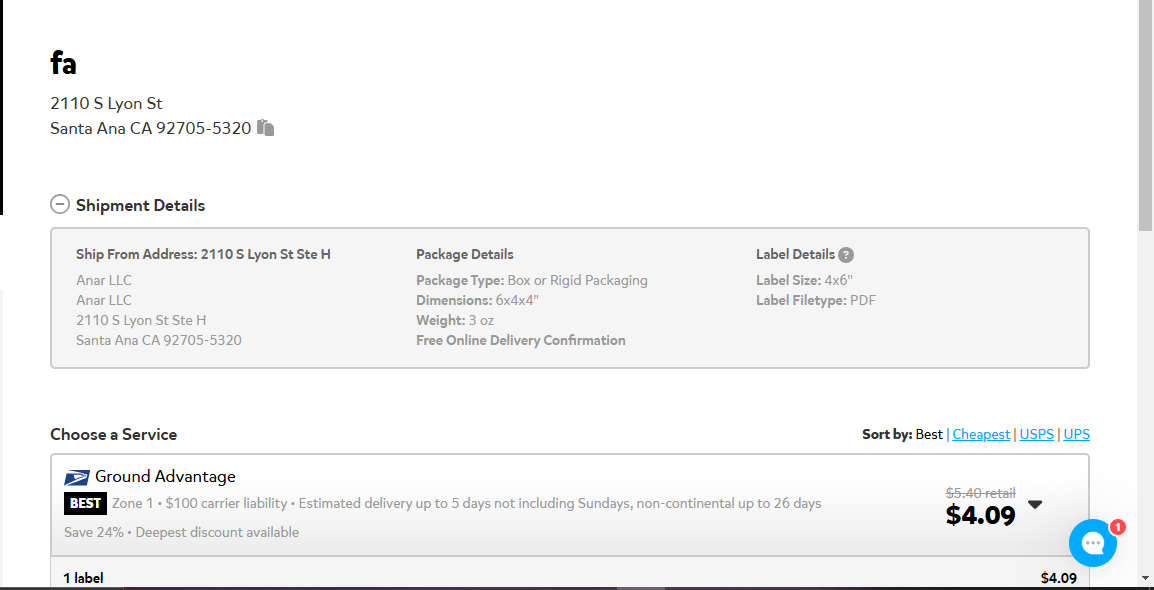The width and height of the screenshot is (1154, 590).
Task: Click the USPS eagle logo on Ground Advantage
Action: [x=77, y=477]
